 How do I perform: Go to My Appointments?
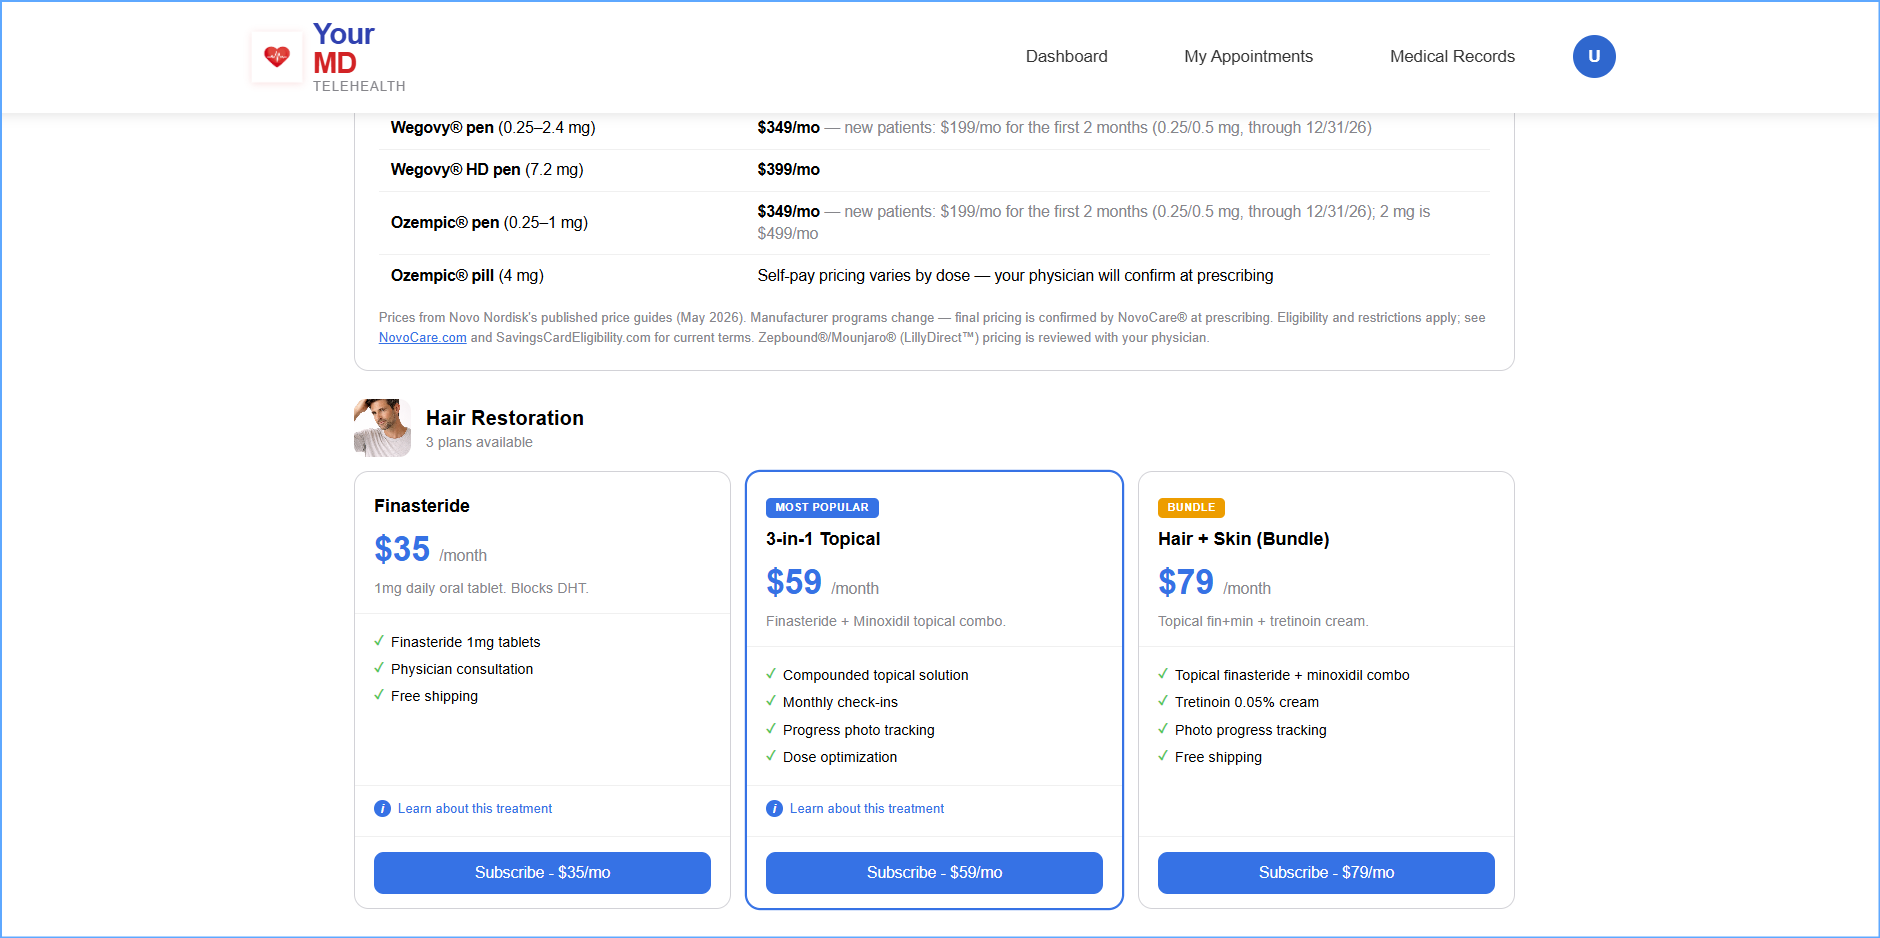click(1248, 56)
